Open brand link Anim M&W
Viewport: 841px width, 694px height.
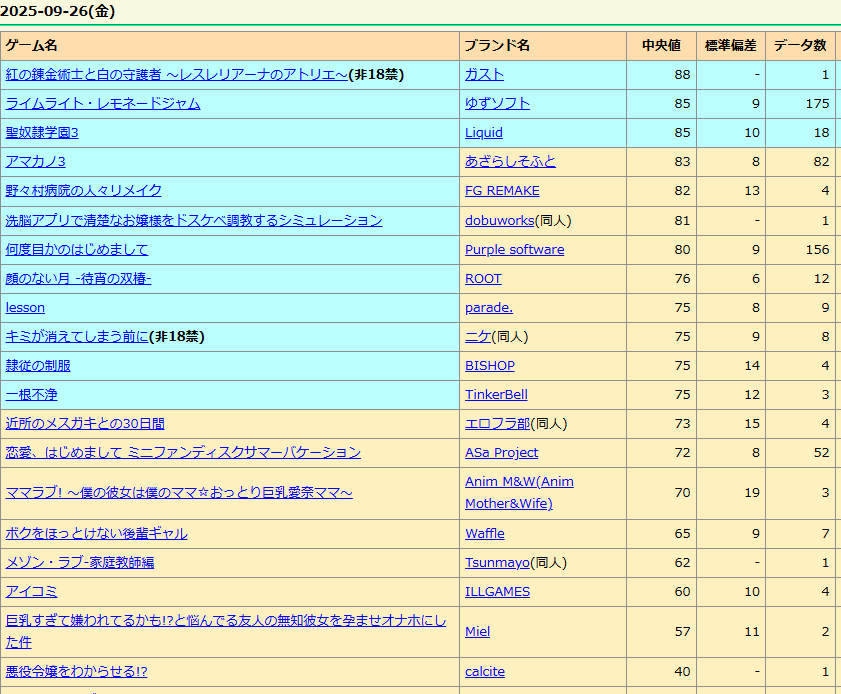click(519, 492)
